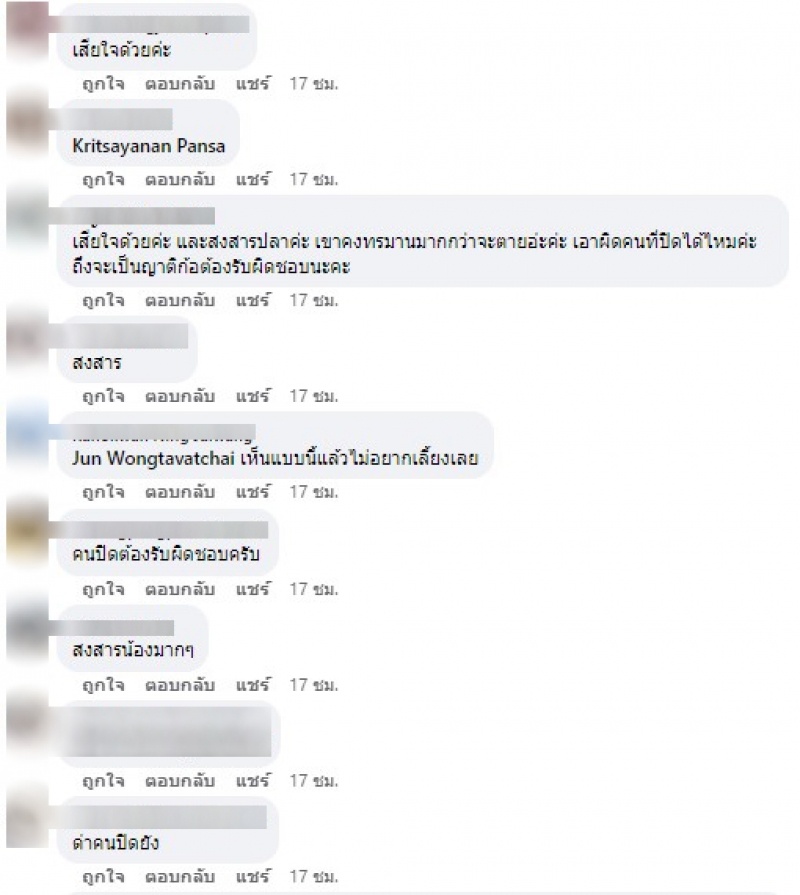Open avatar beside the 'สงสาร' comment
800x895 pixels.
[x=27, y=338]
